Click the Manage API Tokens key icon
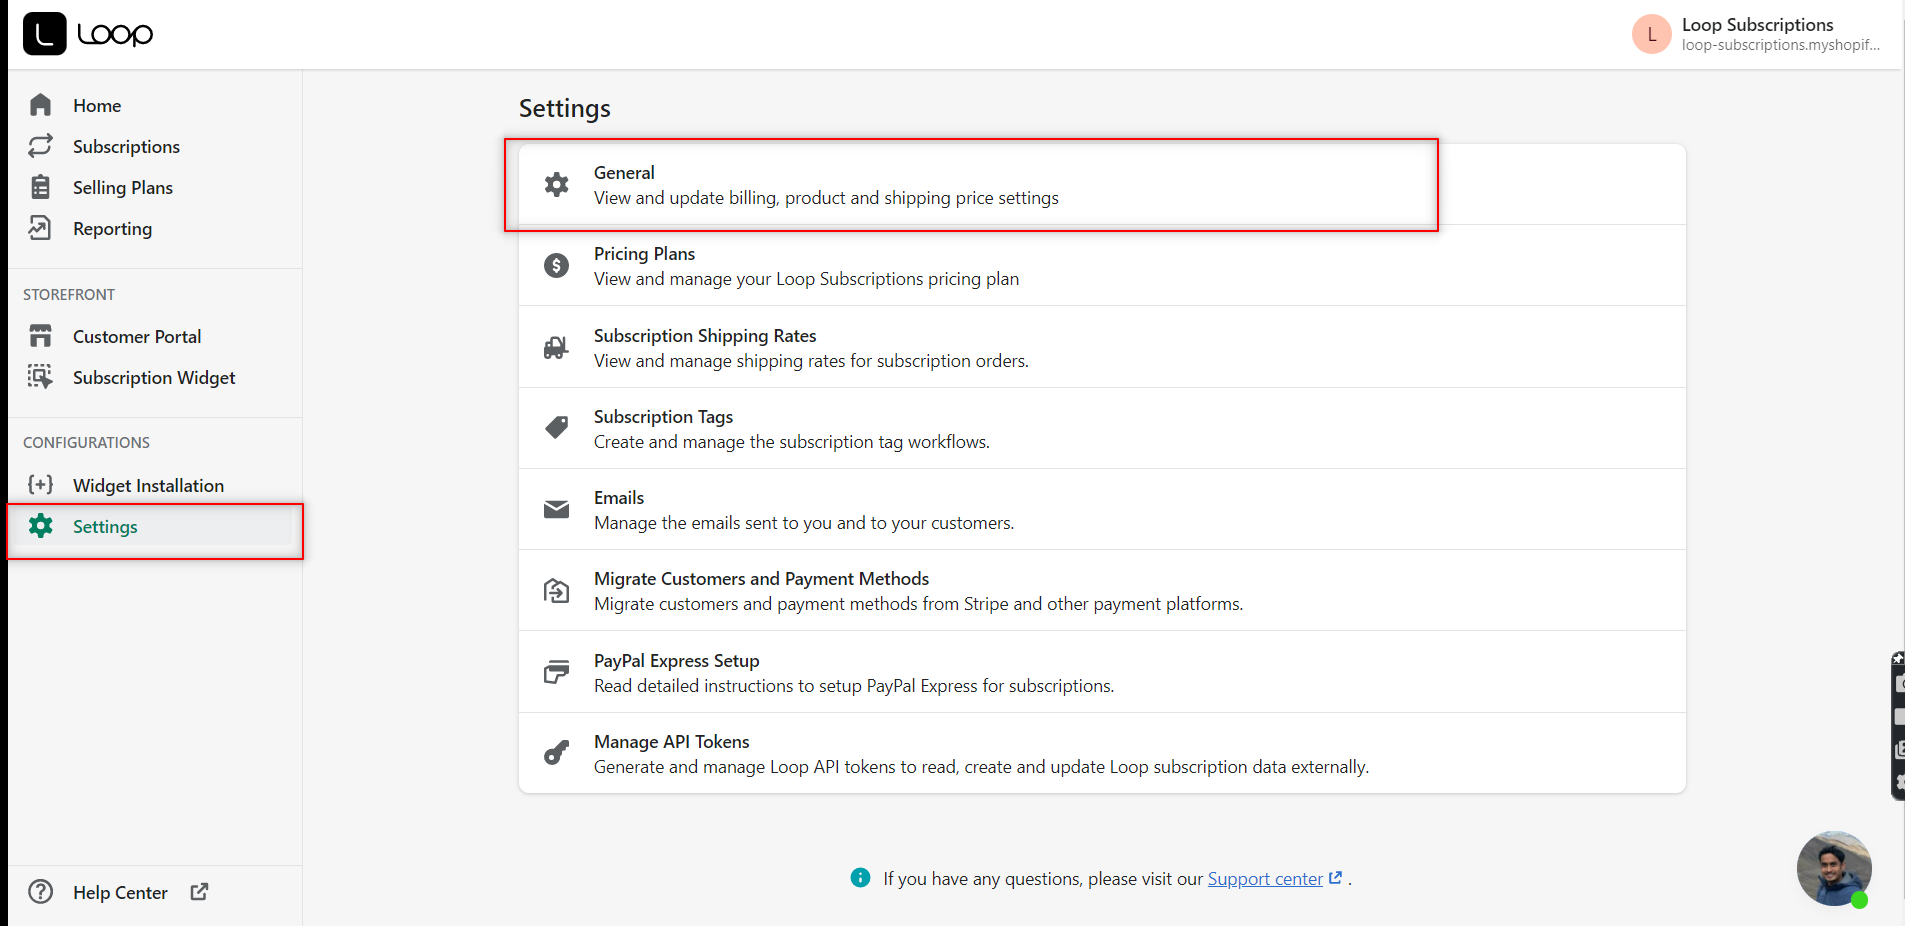Viewport: 1905px width, 926px height. click(x=556, y=753)
